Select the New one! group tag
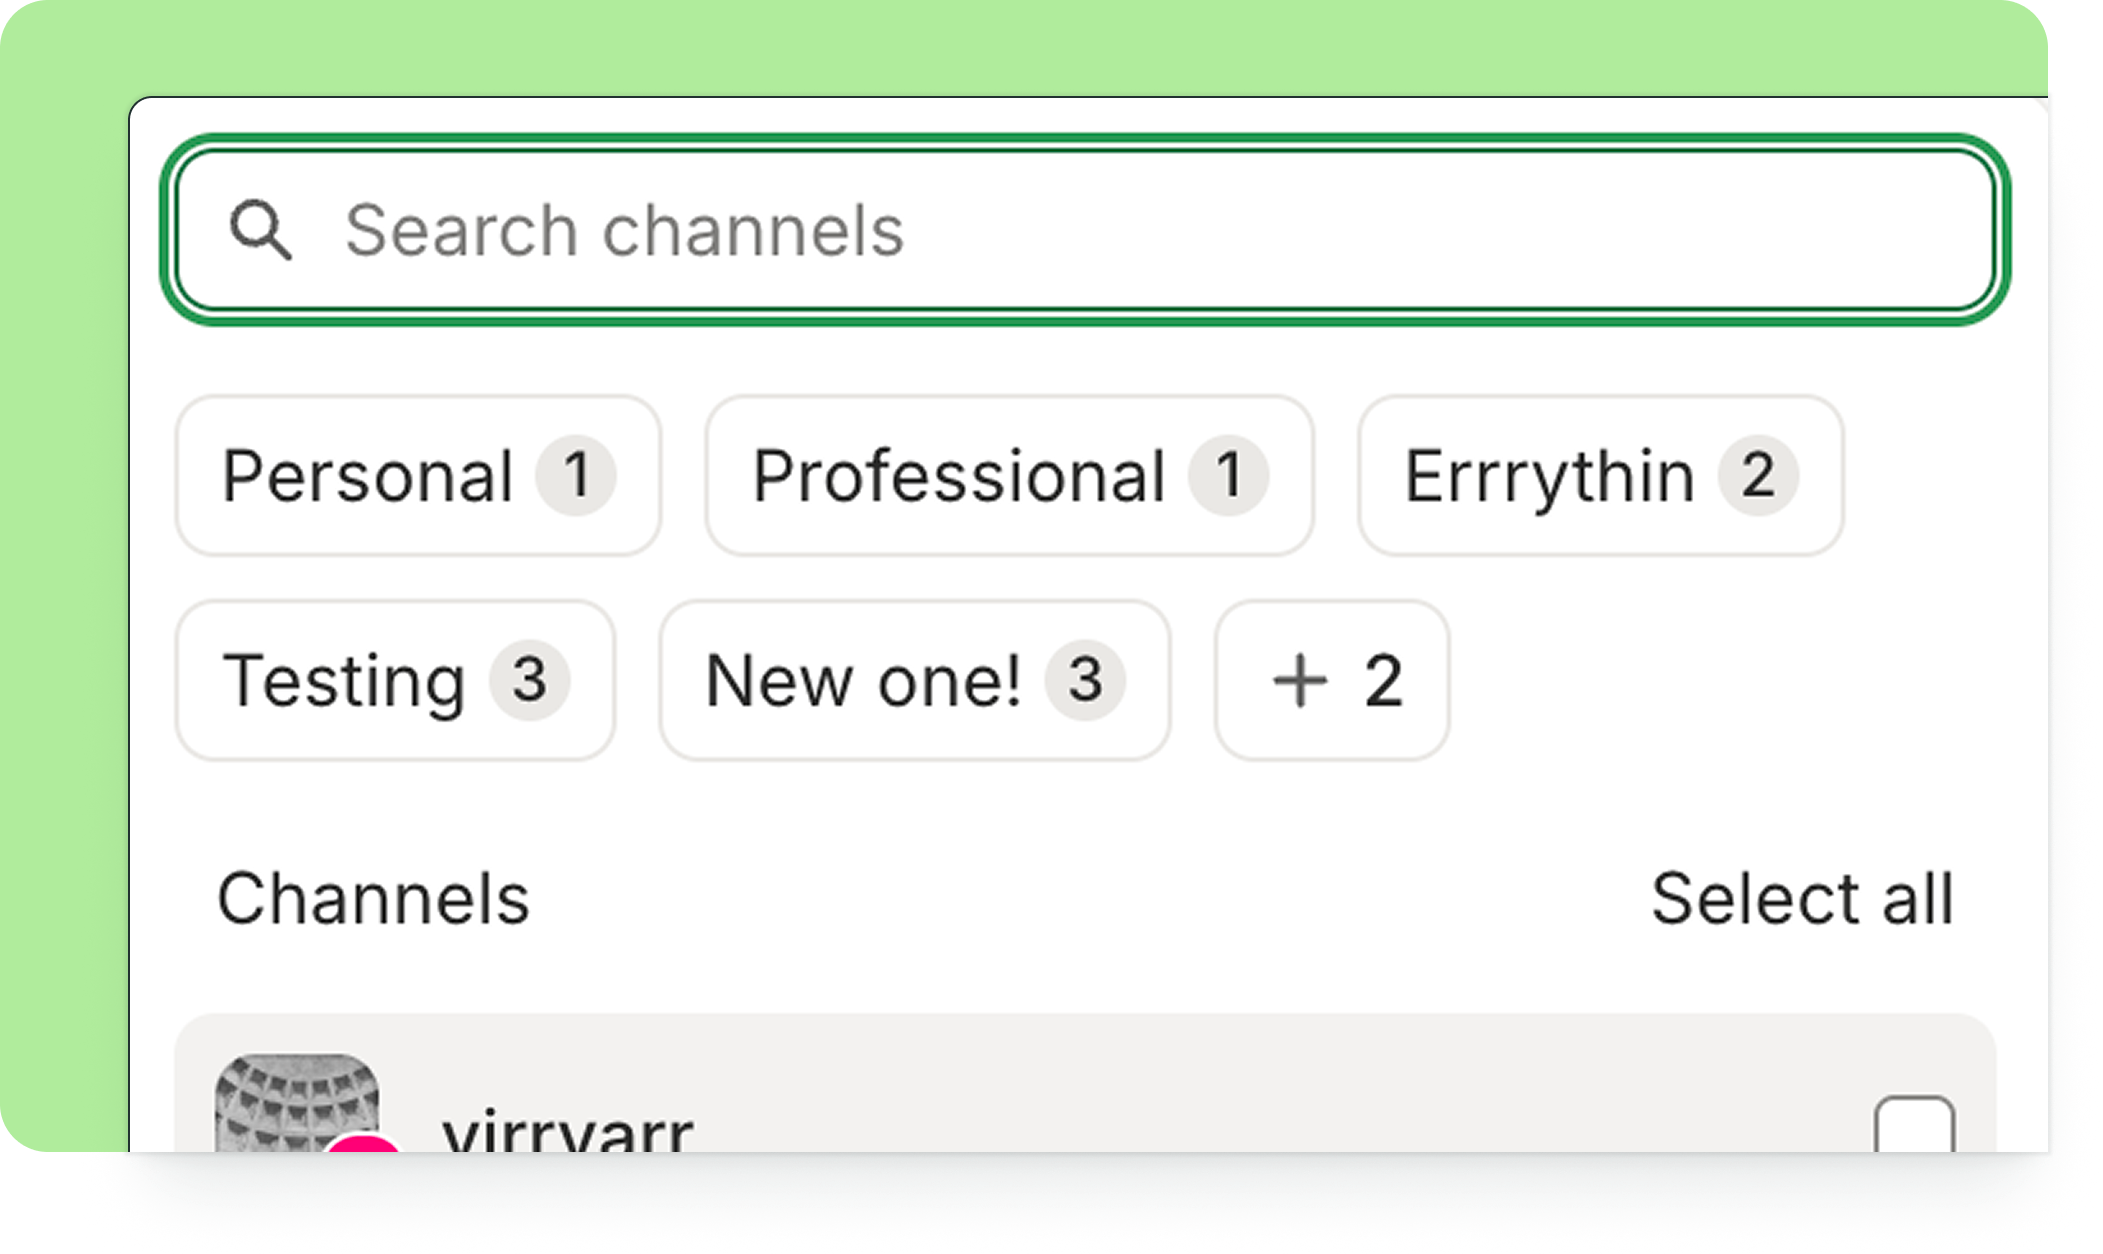The width and height of the screenshot is (2103, 1254). click(914, 680)
